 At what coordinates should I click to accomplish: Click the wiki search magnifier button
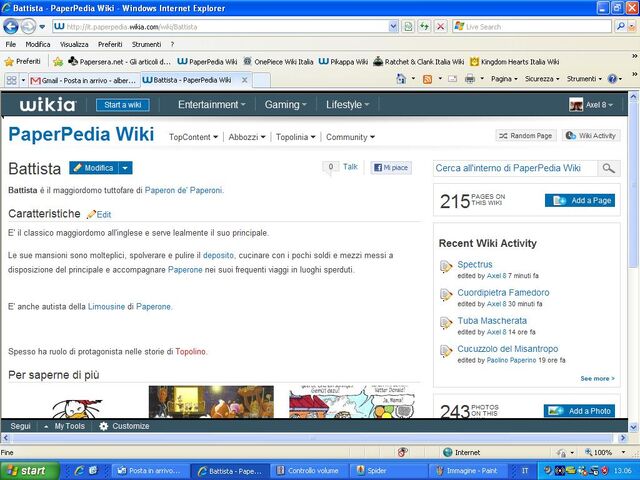pyautogui.click(x=609, y=168)
